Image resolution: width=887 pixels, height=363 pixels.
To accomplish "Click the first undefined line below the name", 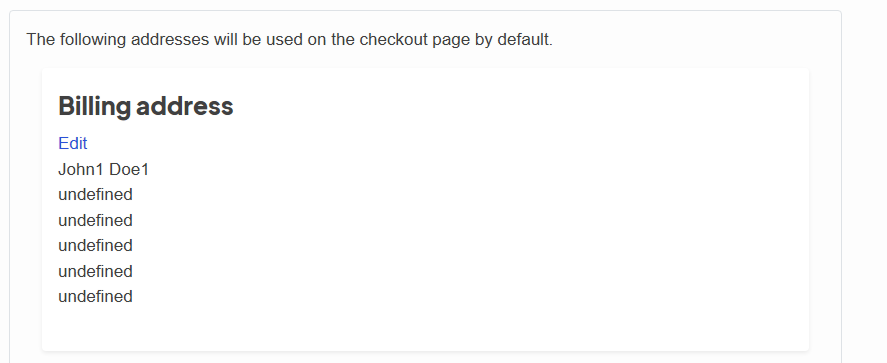I will (x=95, y=195).
